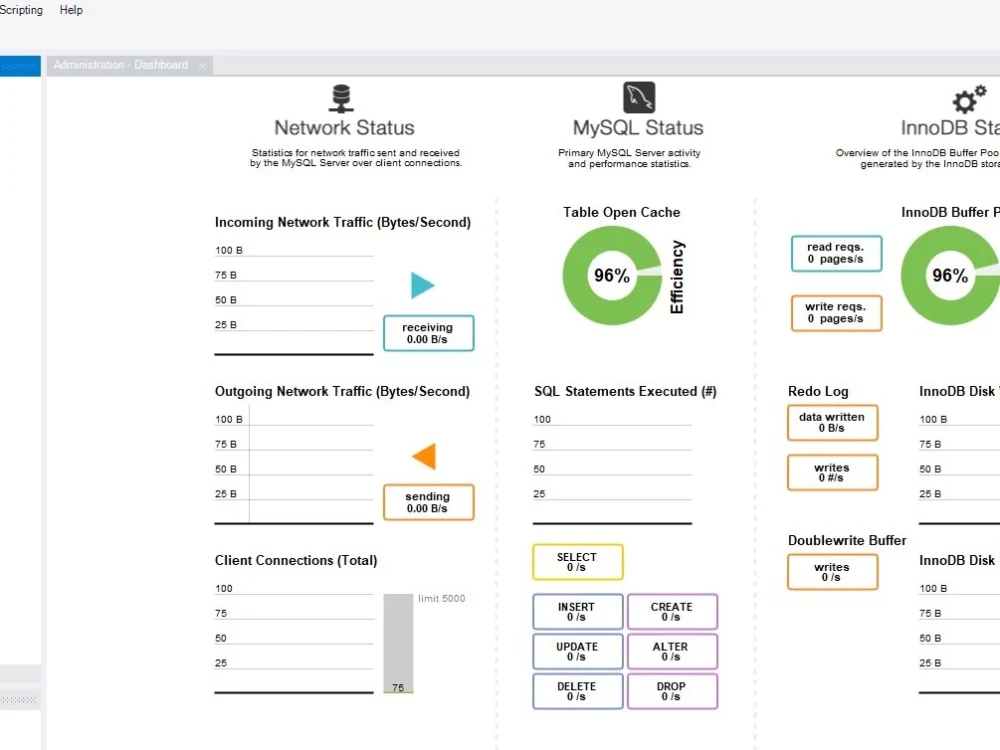The width and height of the screenshot is (1000, 750).
Task: Click the sending 0.00 B/s box
Action: click(x=429, y=502)
